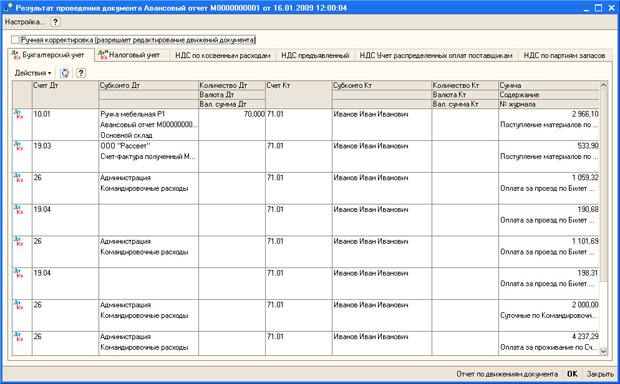Click the № журнала column header
Image resolution: width=620 pixels, height=384 pixels.
549,104
